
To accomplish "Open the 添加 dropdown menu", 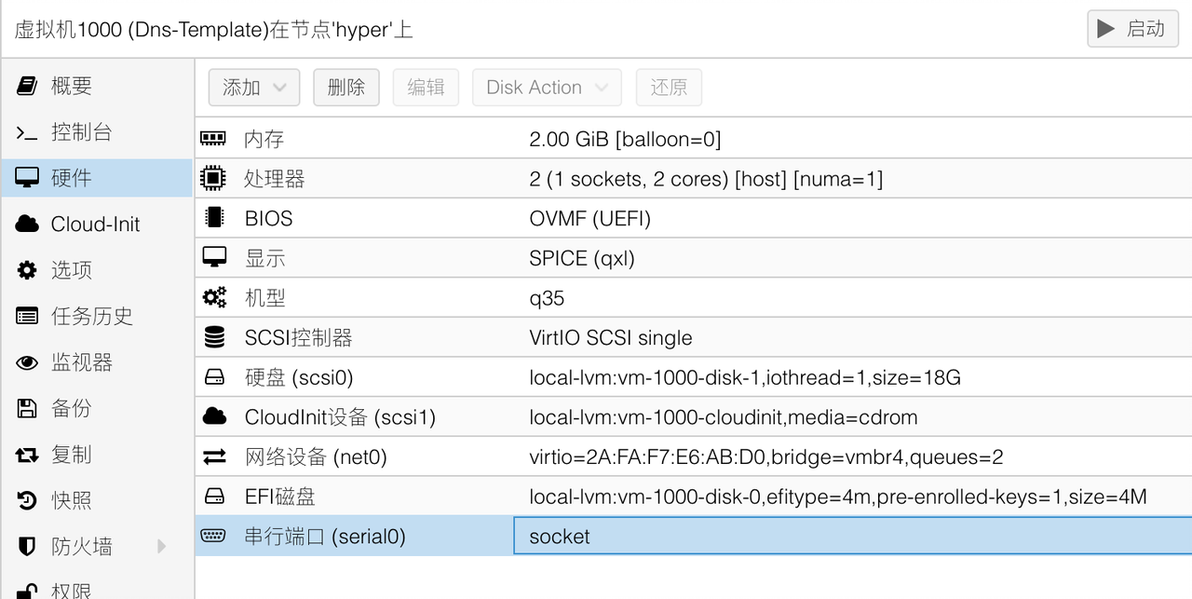I will pos(254,87).
